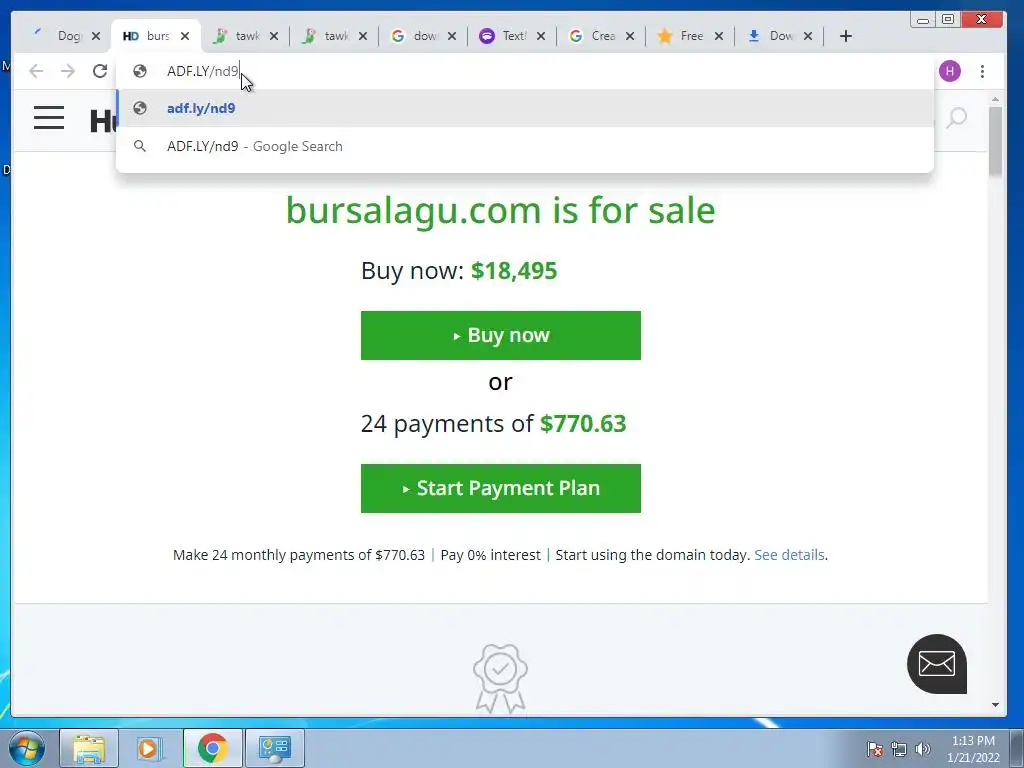Click the award ribbon badge icon

click(500, 678)
